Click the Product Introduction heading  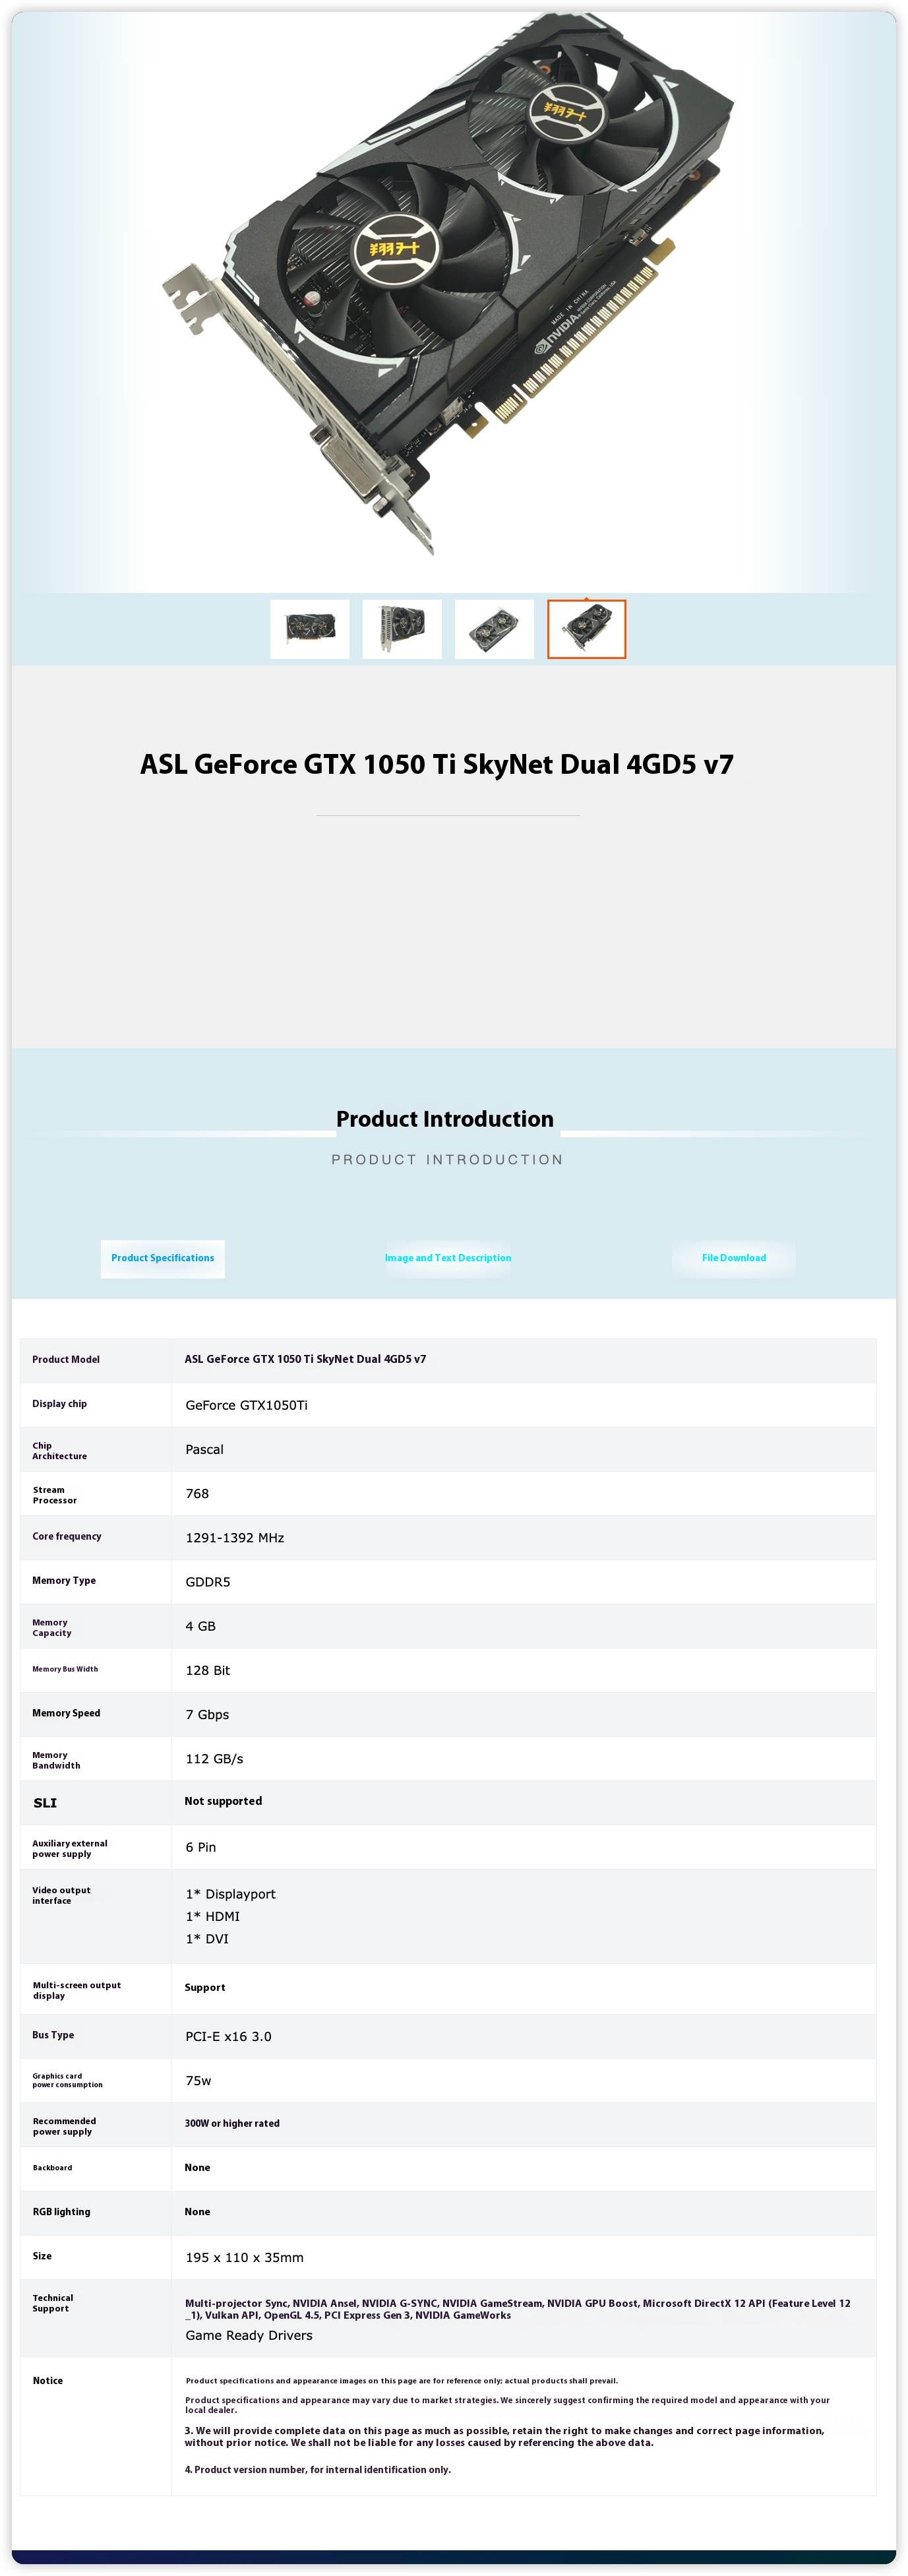point(445,1119)
